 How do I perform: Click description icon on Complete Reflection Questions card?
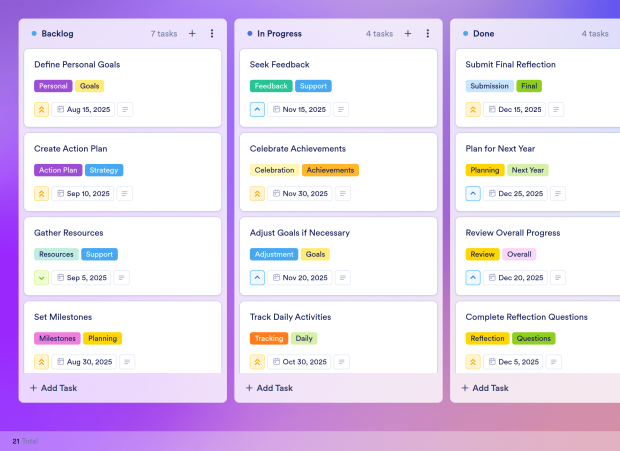point(554,362)
